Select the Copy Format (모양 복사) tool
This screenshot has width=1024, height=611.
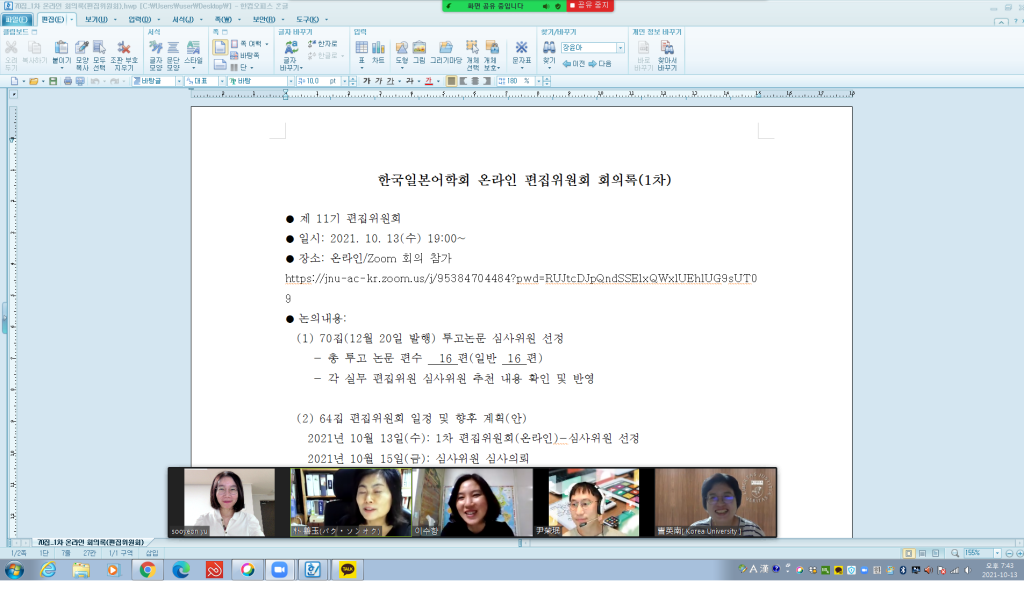click(x=82, y=55)
